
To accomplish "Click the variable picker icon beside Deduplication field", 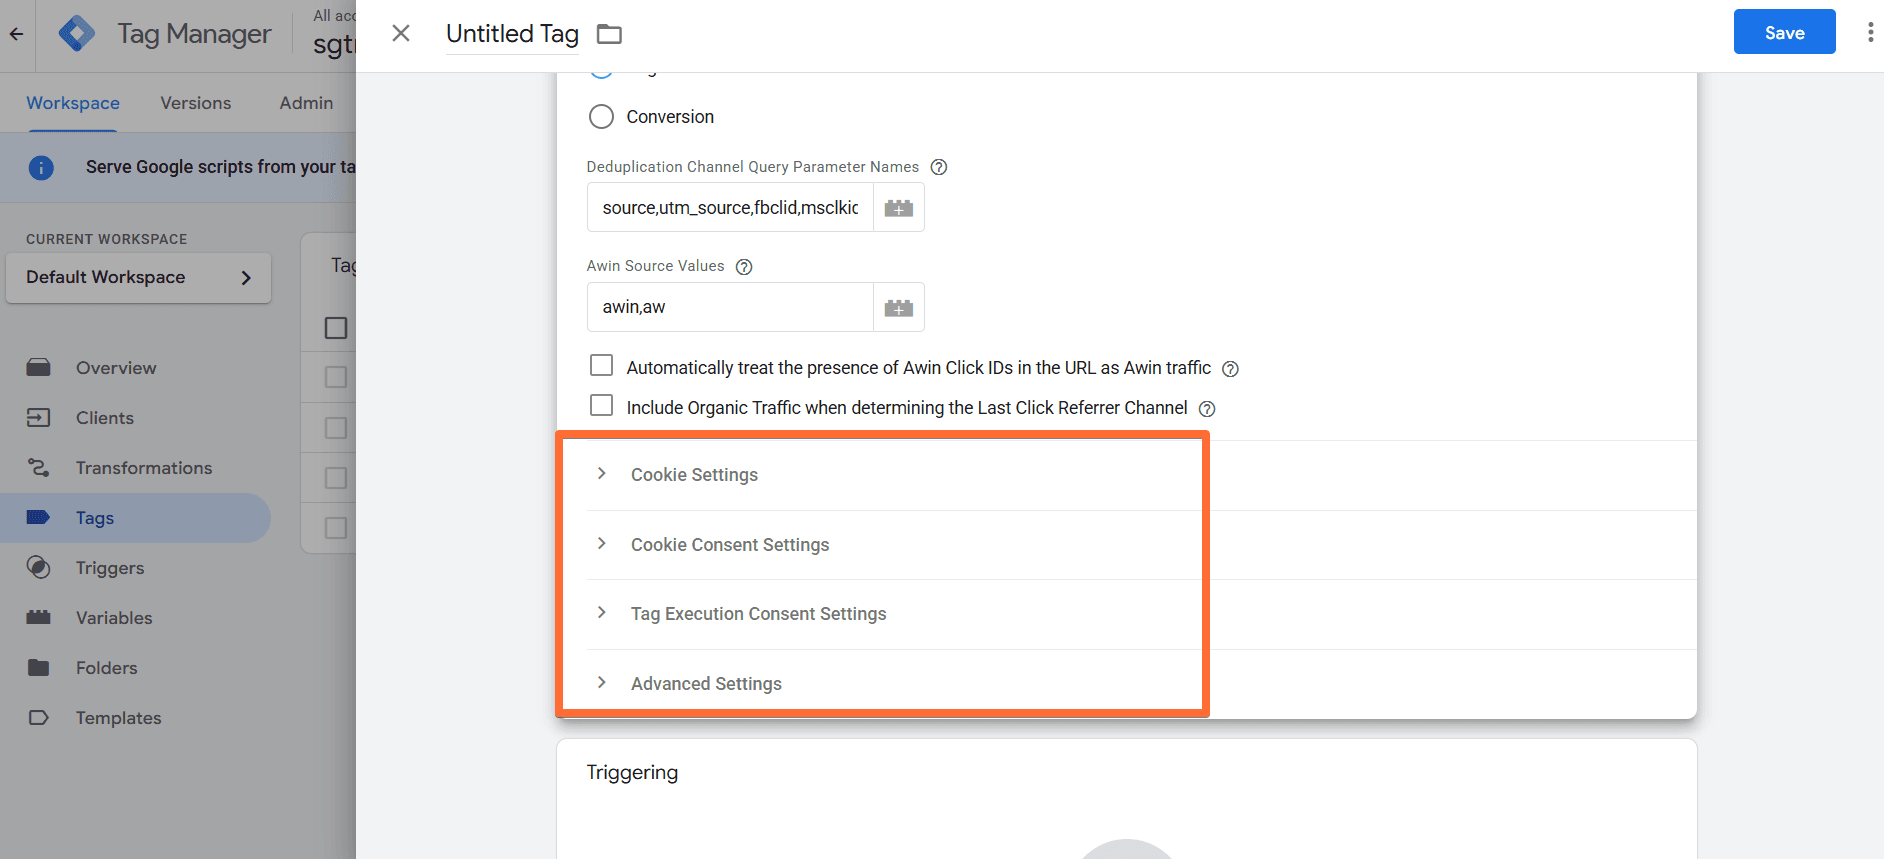I will [x=898, y=208].
